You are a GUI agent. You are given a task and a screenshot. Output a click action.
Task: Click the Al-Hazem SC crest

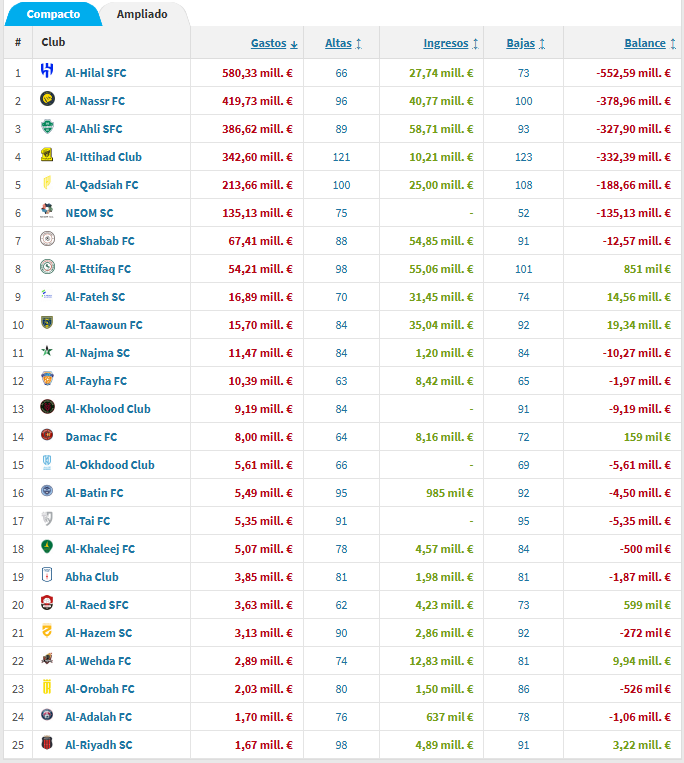coord(47,631)
